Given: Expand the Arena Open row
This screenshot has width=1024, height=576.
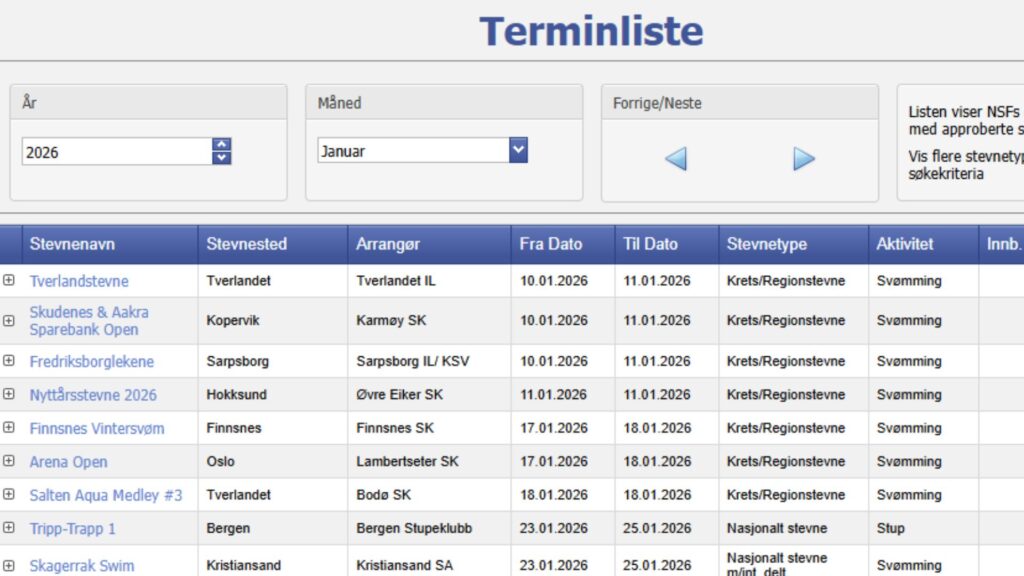Looking at the screenshot, I should (x=9, y=461).
